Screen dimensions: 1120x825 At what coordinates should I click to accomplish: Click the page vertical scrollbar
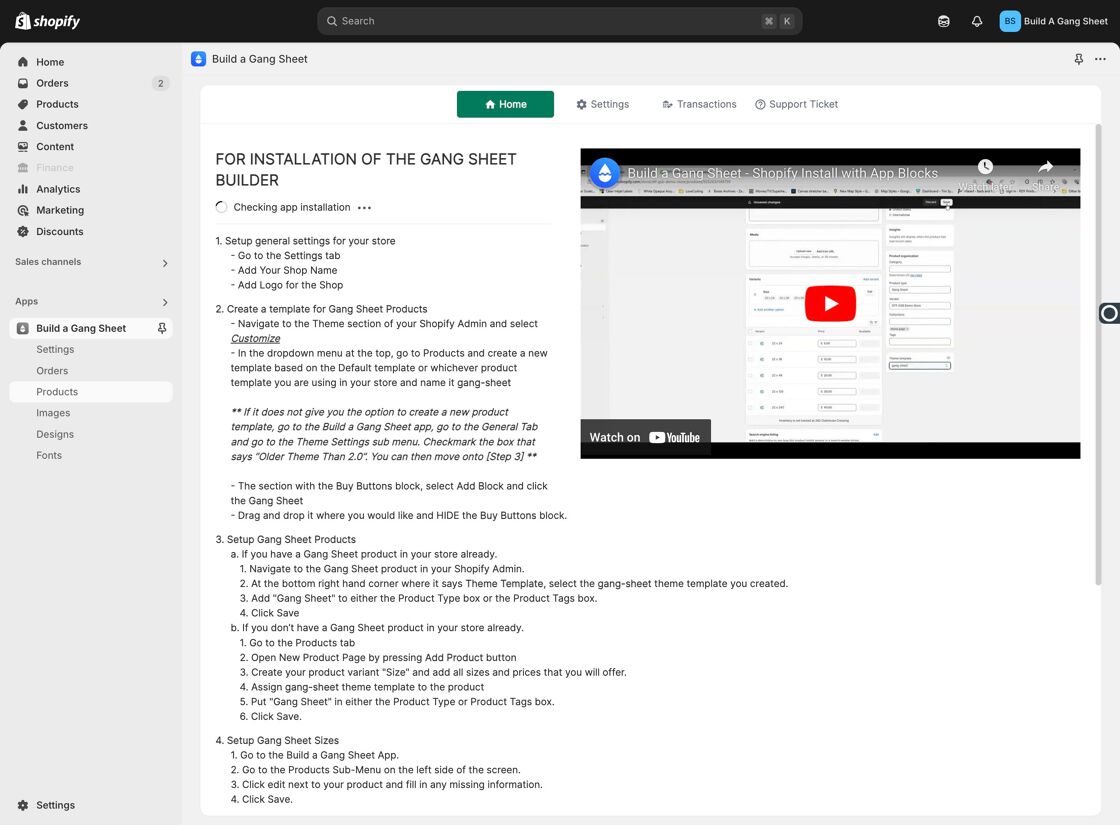pos(1098,355)
